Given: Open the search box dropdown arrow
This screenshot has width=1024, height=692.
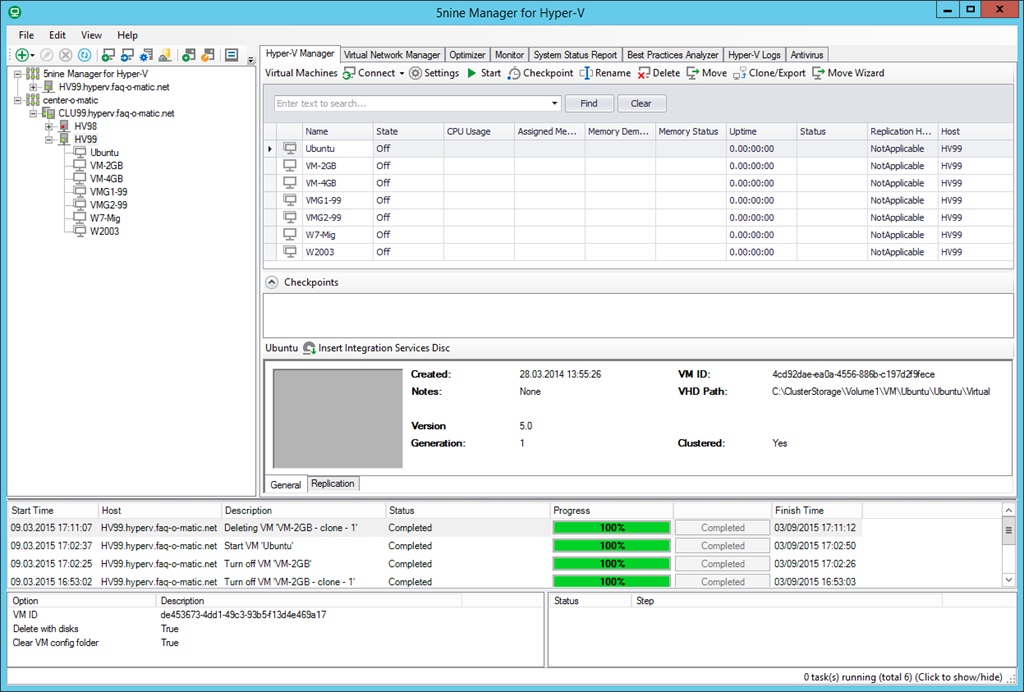Looking at the screenshot, I should tap(554, 103).
